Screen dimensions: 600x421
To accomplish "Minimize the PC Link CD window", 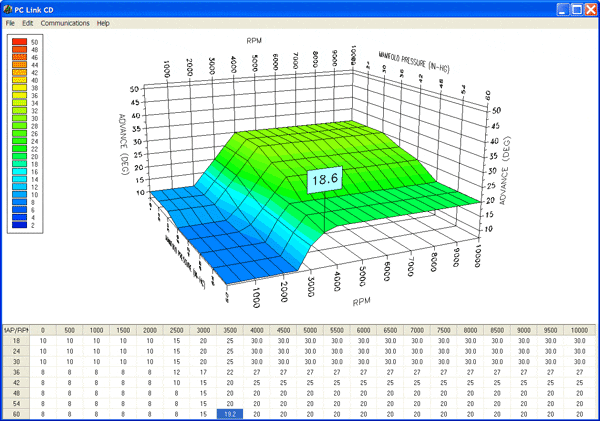I will click(x=562, y=8).
